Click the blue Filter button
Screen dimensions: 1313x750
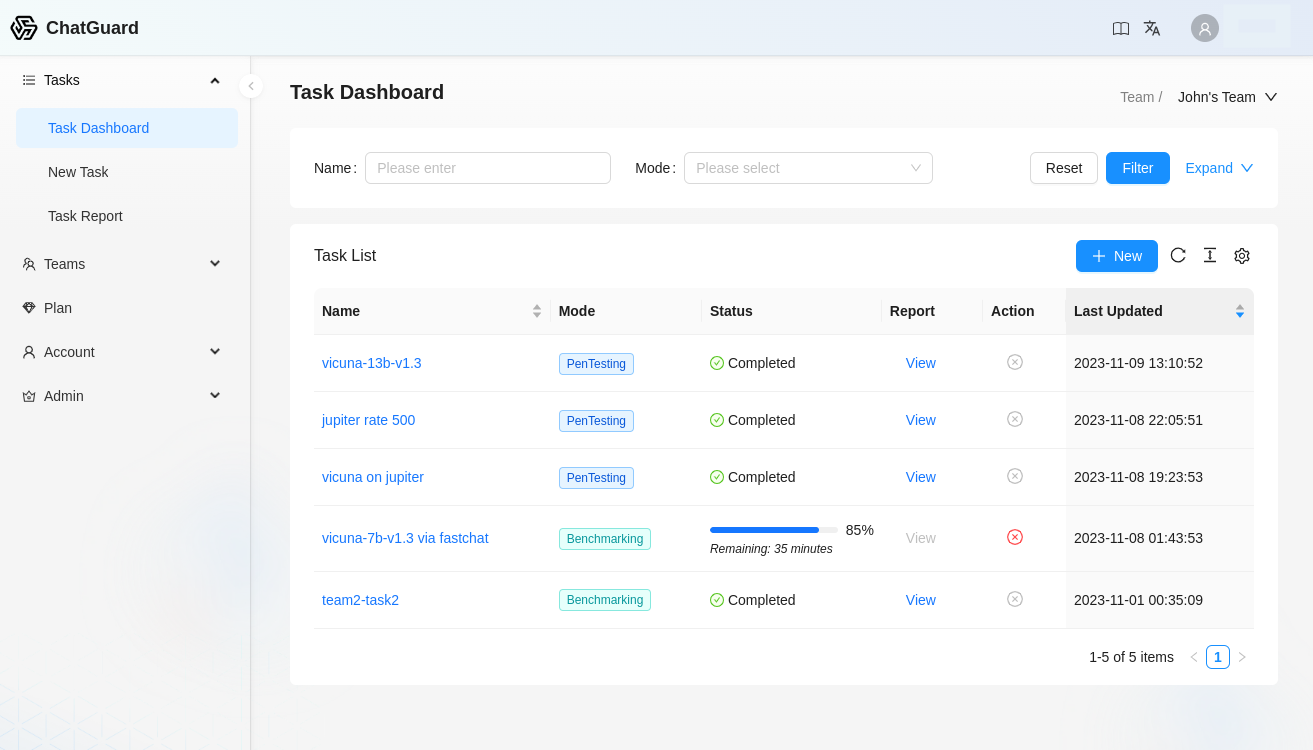tap(1137, 167)
